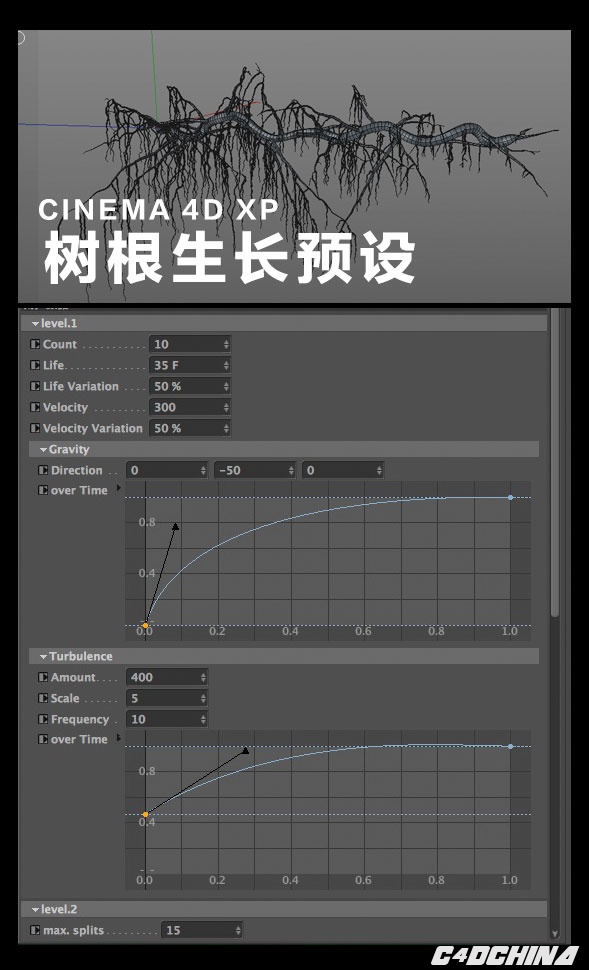Click the keyframe icon next to Gravity Direction
Screen dimensions: 589x970
[x=43, y=470]
